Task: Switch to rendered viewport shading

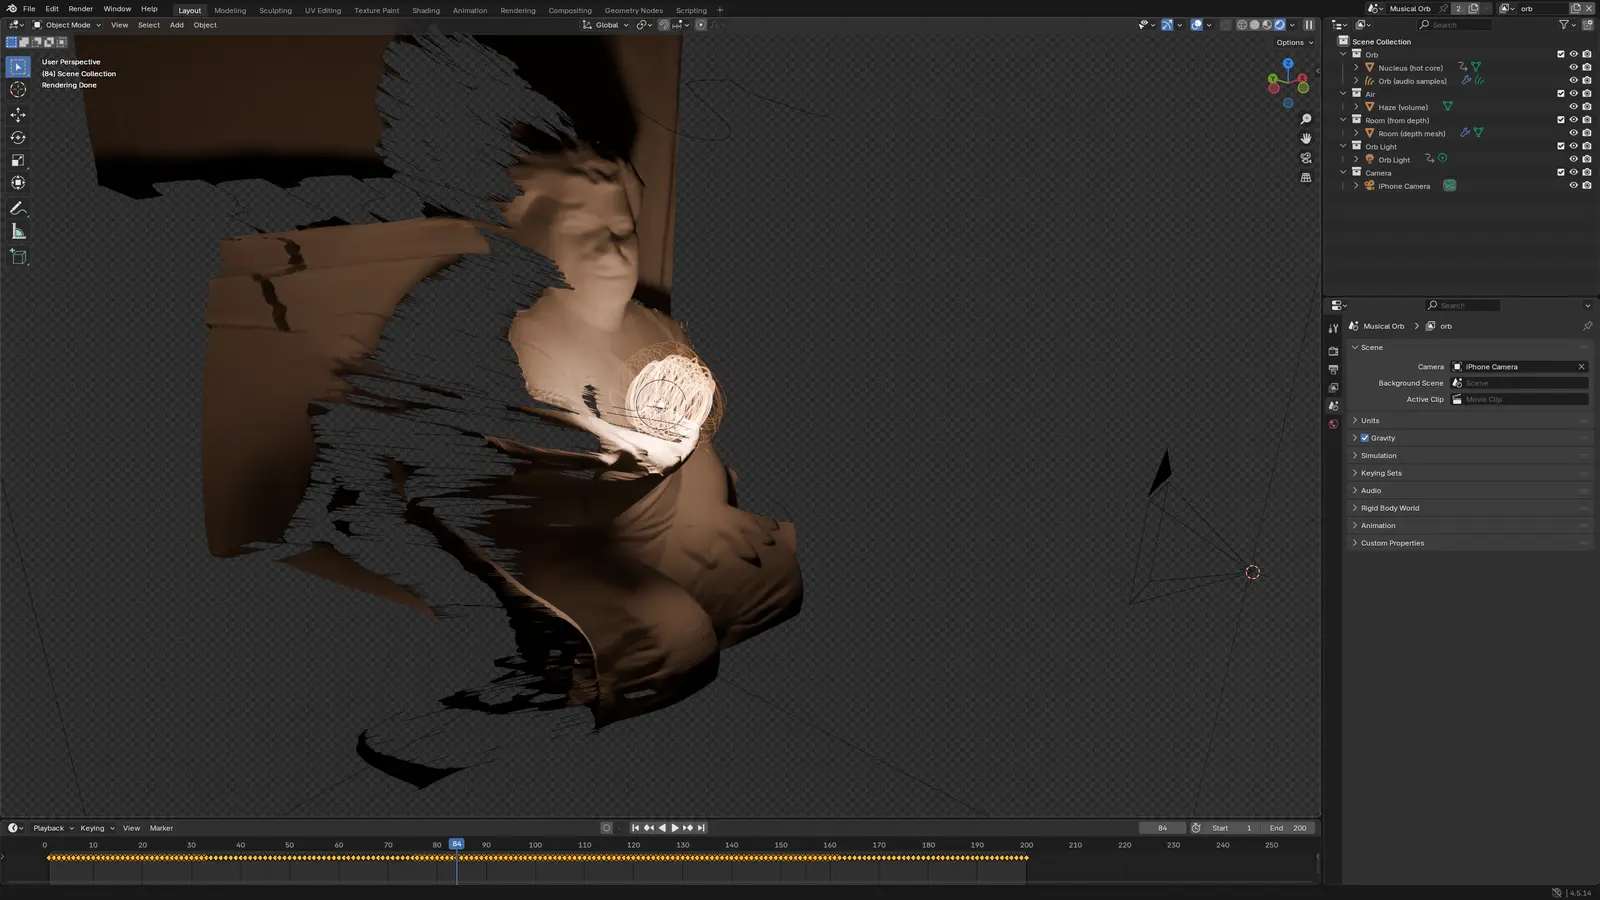Action: tap(1279, 25)
